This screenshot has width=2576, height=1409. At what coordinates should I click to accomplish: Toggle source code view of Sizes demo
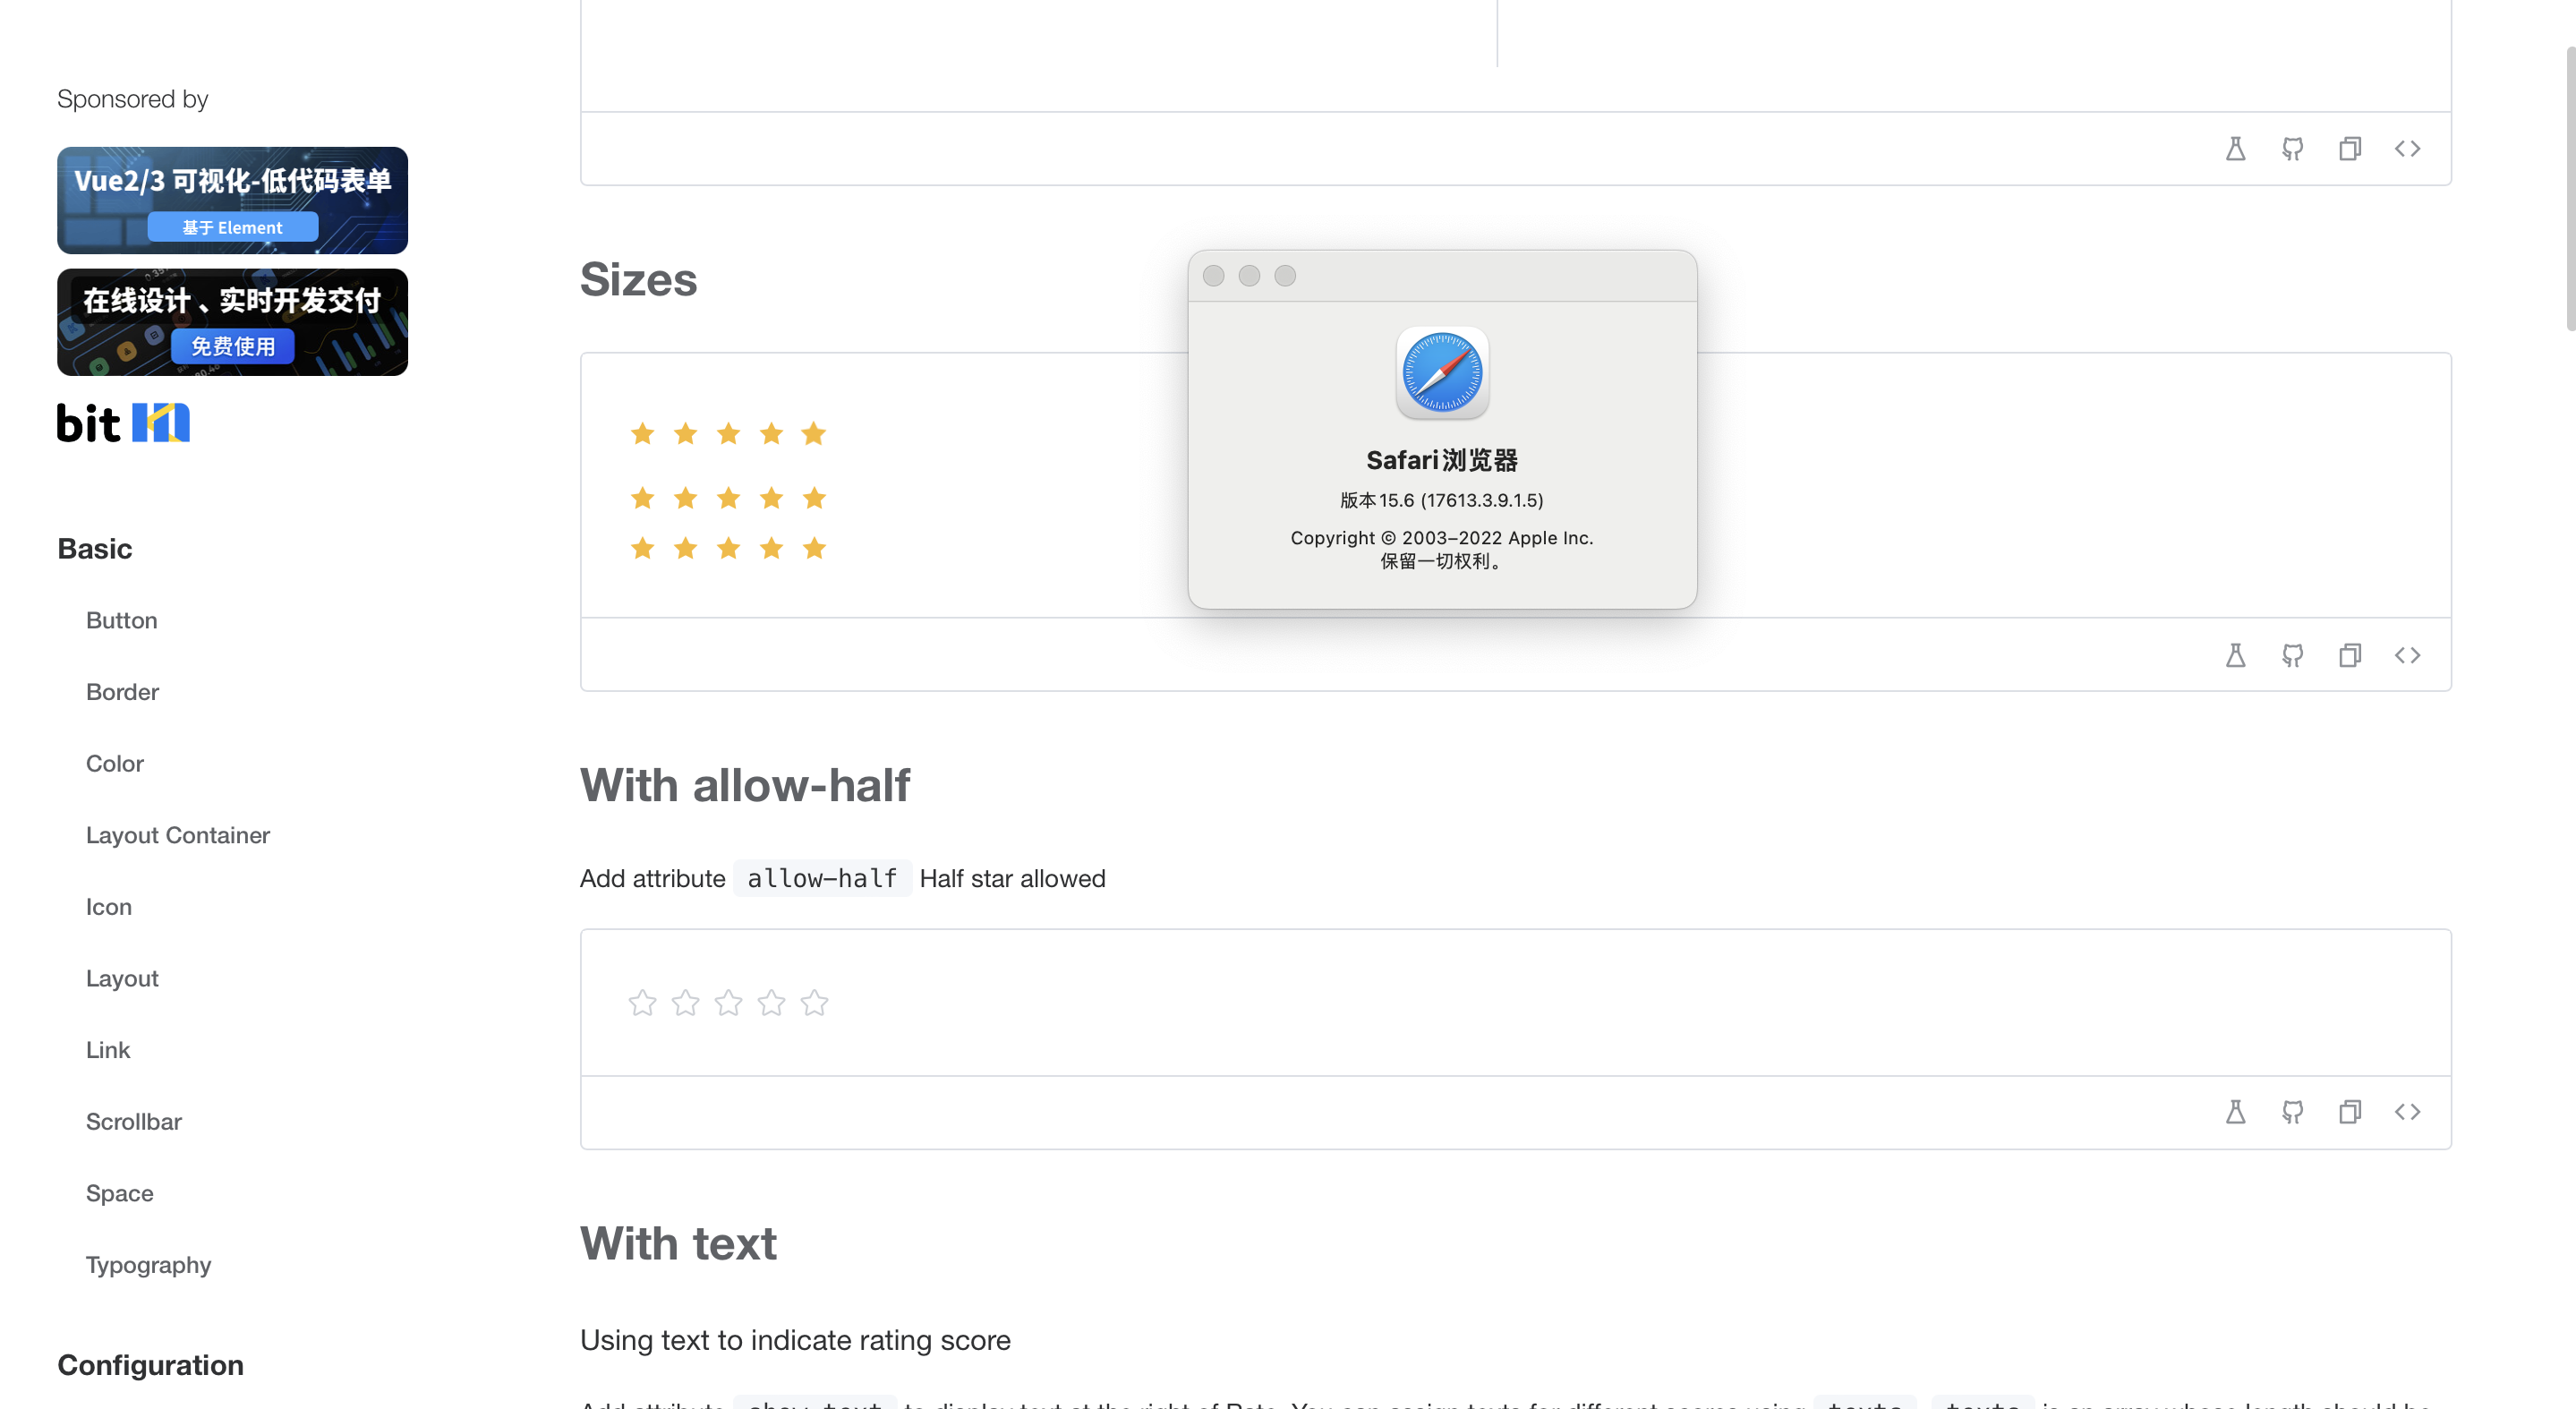[2407, 655]
